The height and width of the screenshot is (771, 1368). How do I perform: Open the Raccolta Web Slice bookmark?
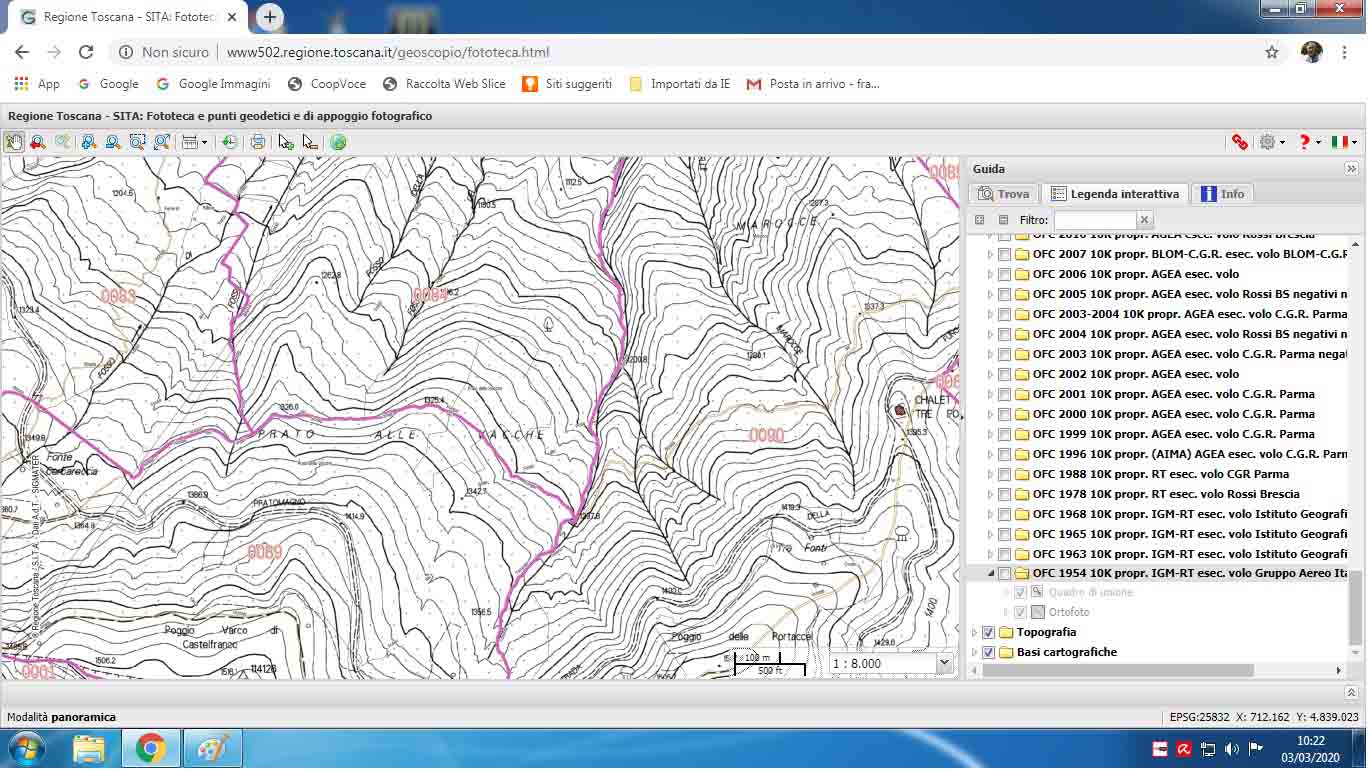click(445, 84)
